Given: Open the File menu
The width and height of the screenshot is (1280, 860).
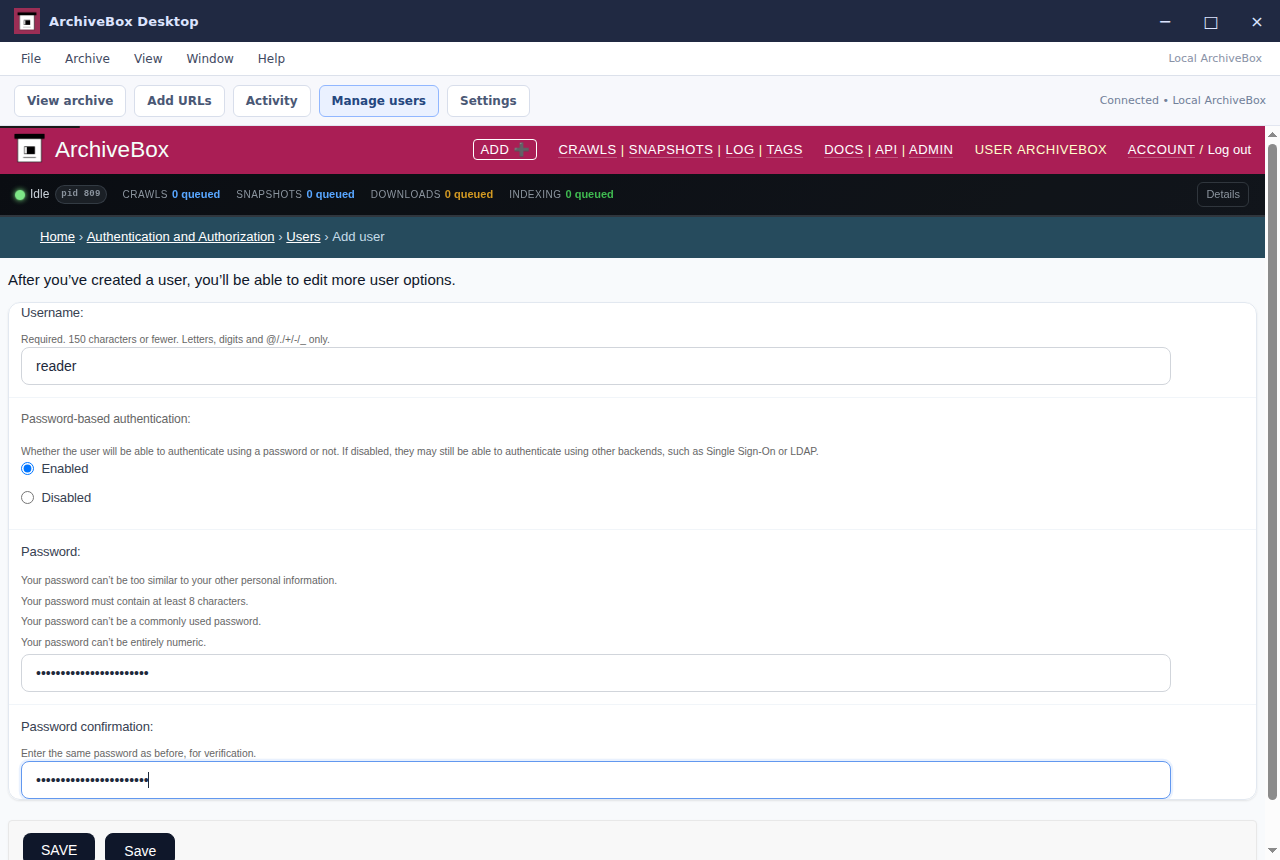Looking at the screenshot, I should (x=31, y=59).
